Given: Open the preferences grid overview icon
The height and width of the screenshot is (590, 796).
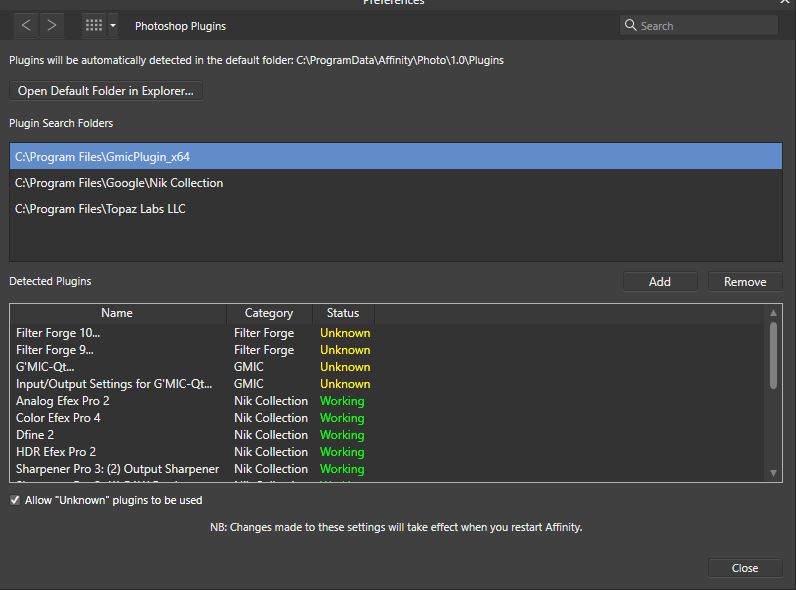Looking at the screenshot, I should point(93,25).
